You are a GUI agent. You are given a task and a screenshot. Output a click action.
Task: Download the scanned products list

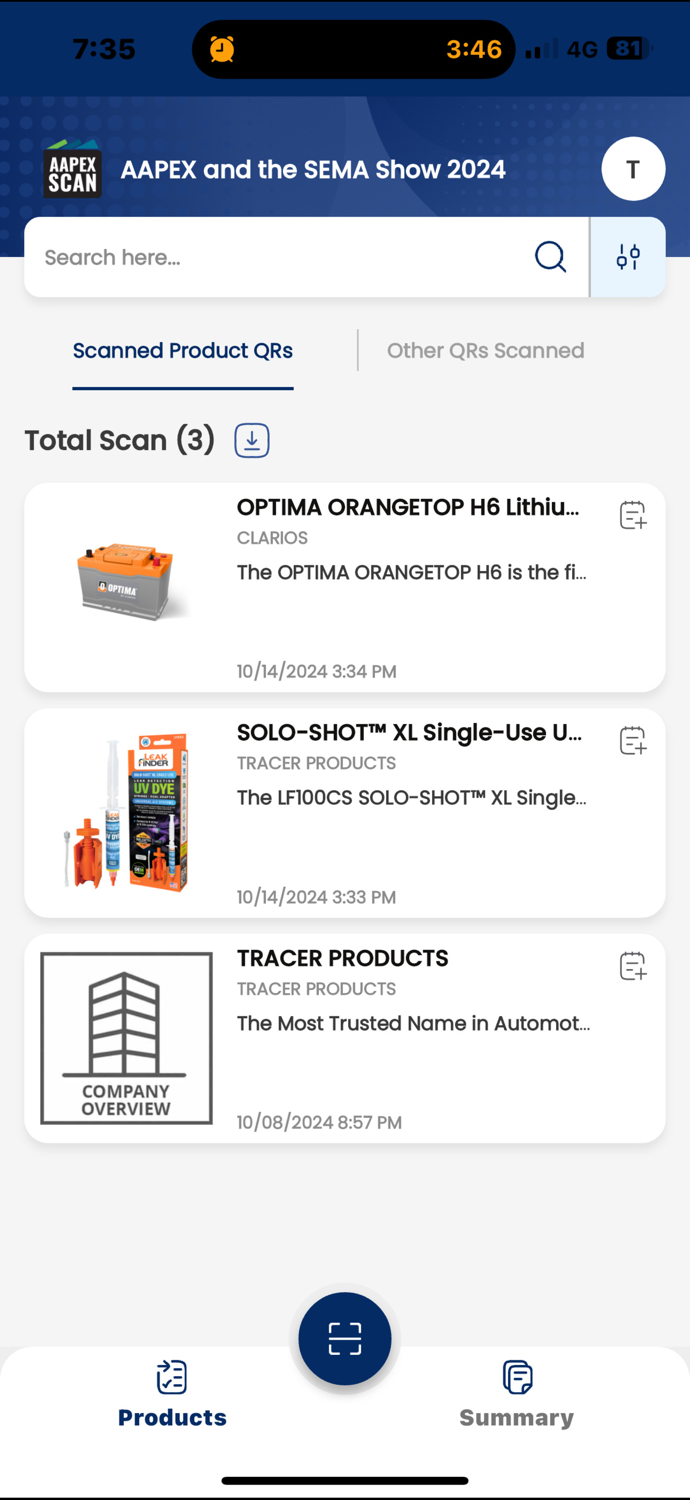(x=251, y=440)
